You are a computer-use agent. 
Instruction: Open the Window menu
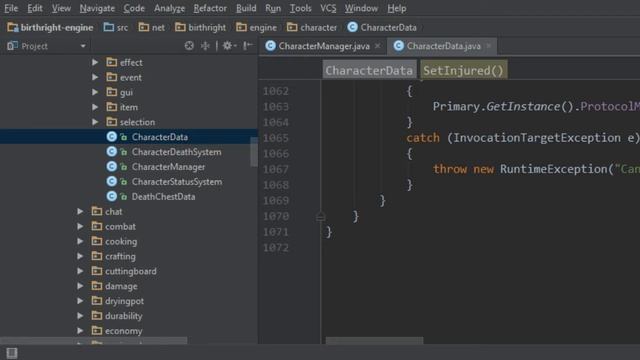(x=361, y=8)
